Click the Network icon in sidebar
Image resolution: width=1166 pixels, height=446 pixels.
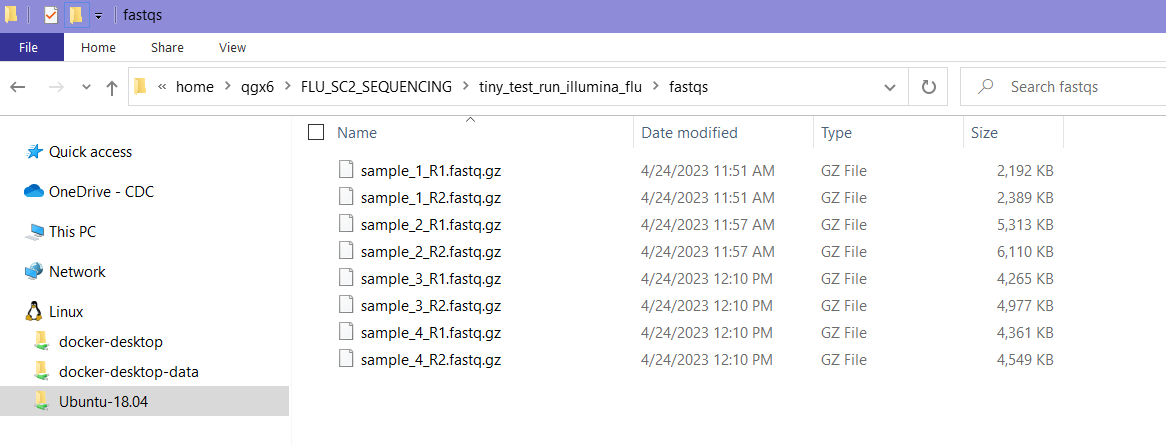tap(34, 271)
